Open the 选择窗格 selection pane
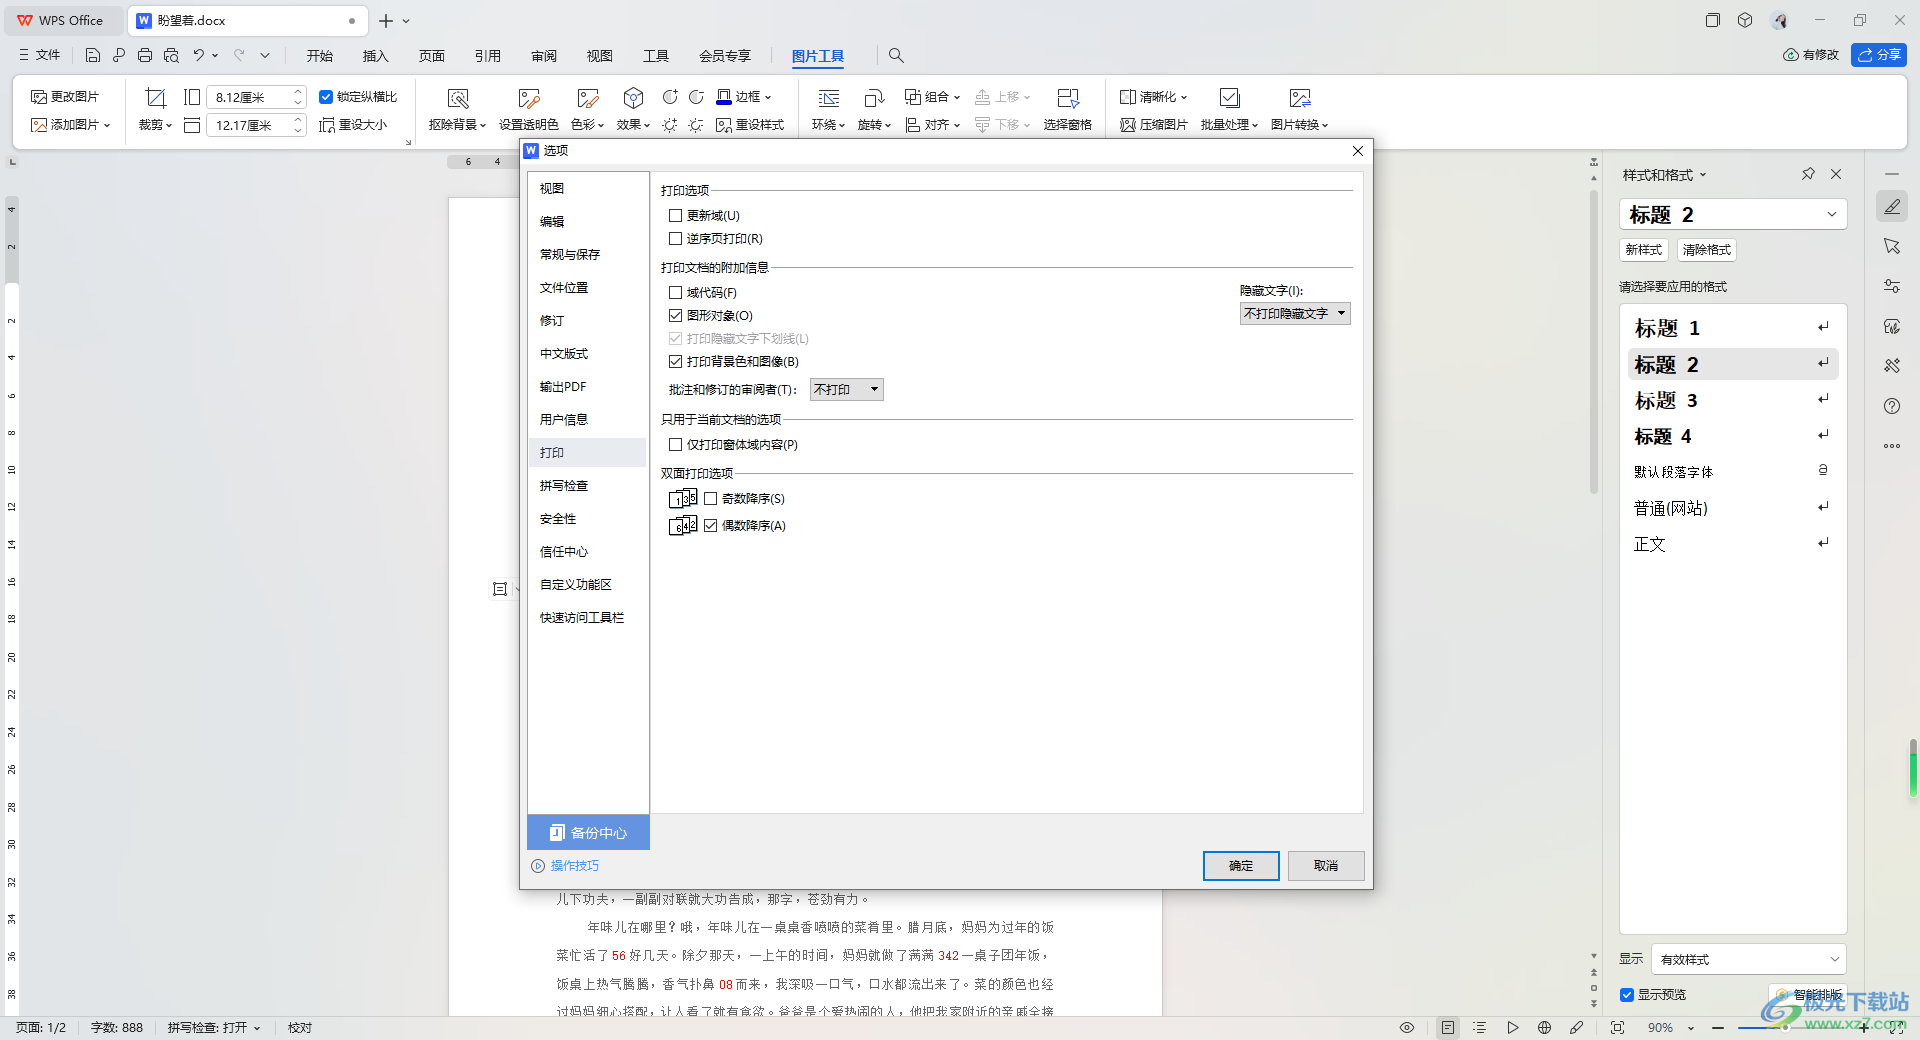Viewport: 1920px width, 1040px height. pos(1067,110)
